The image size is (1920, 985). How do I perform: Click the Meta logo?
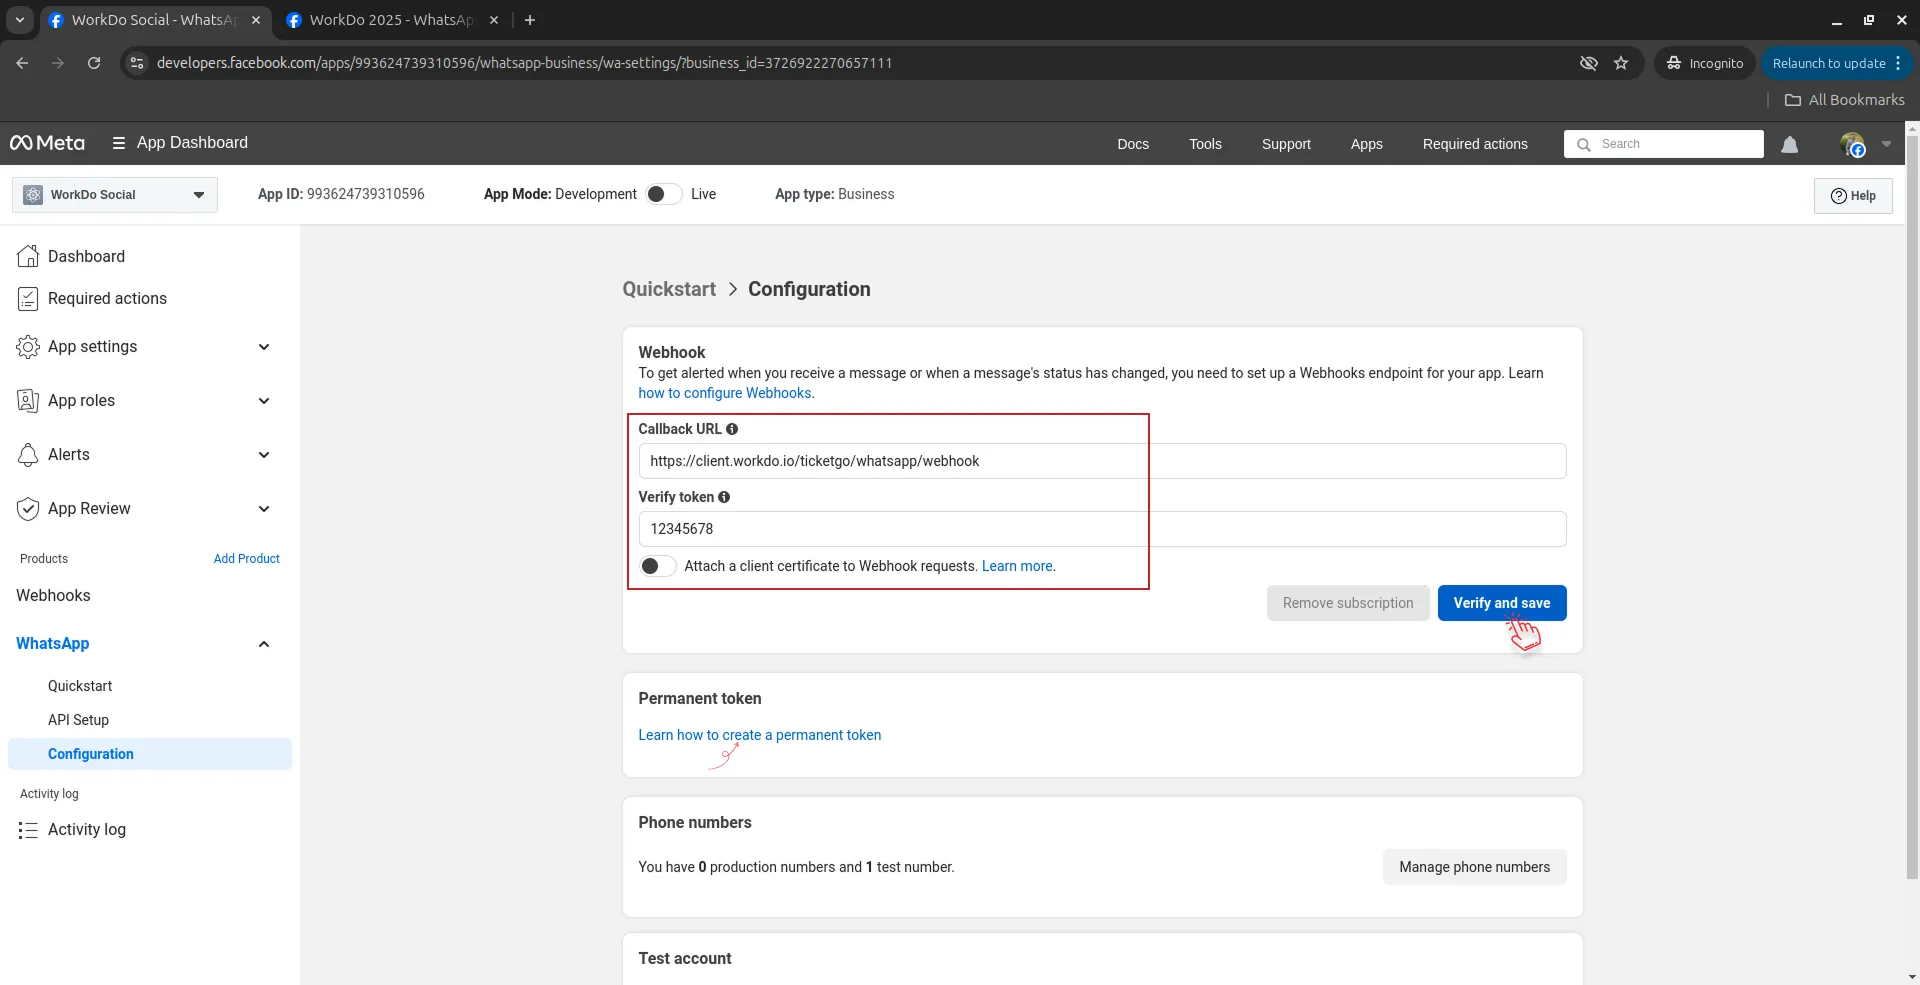pos(47,143)
